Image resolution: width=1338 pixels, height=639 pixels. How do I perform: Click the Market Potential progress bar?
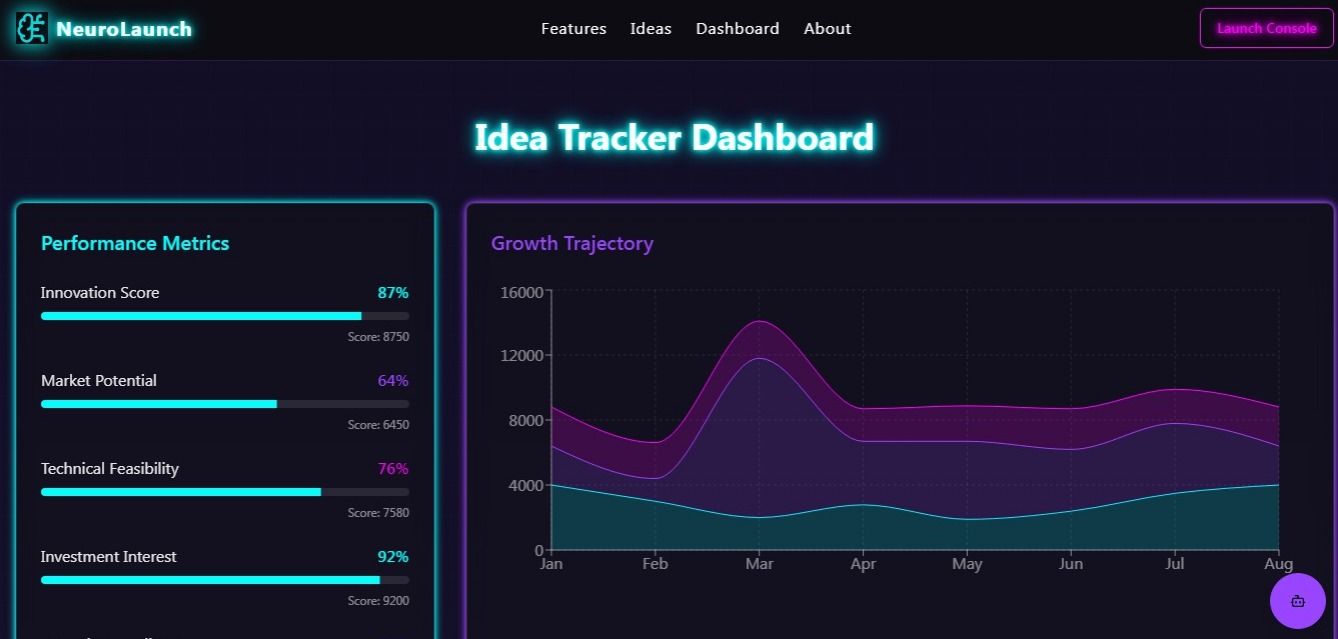click(225, 404)
